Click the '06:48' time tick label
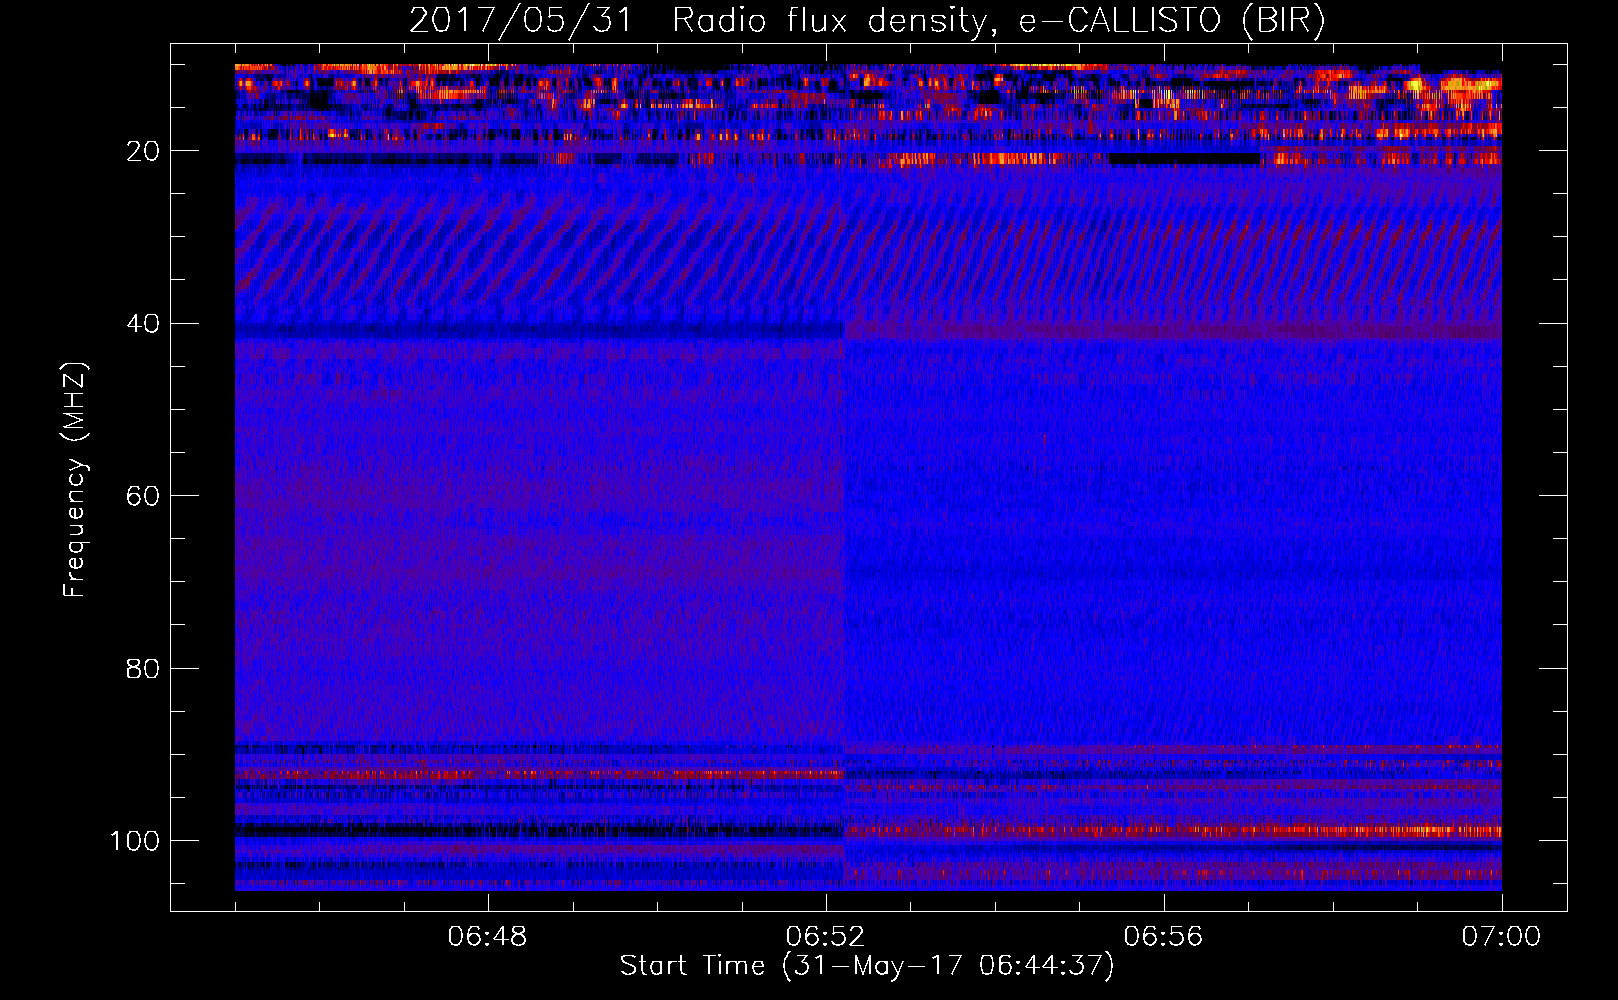 (x=488, y=937)
